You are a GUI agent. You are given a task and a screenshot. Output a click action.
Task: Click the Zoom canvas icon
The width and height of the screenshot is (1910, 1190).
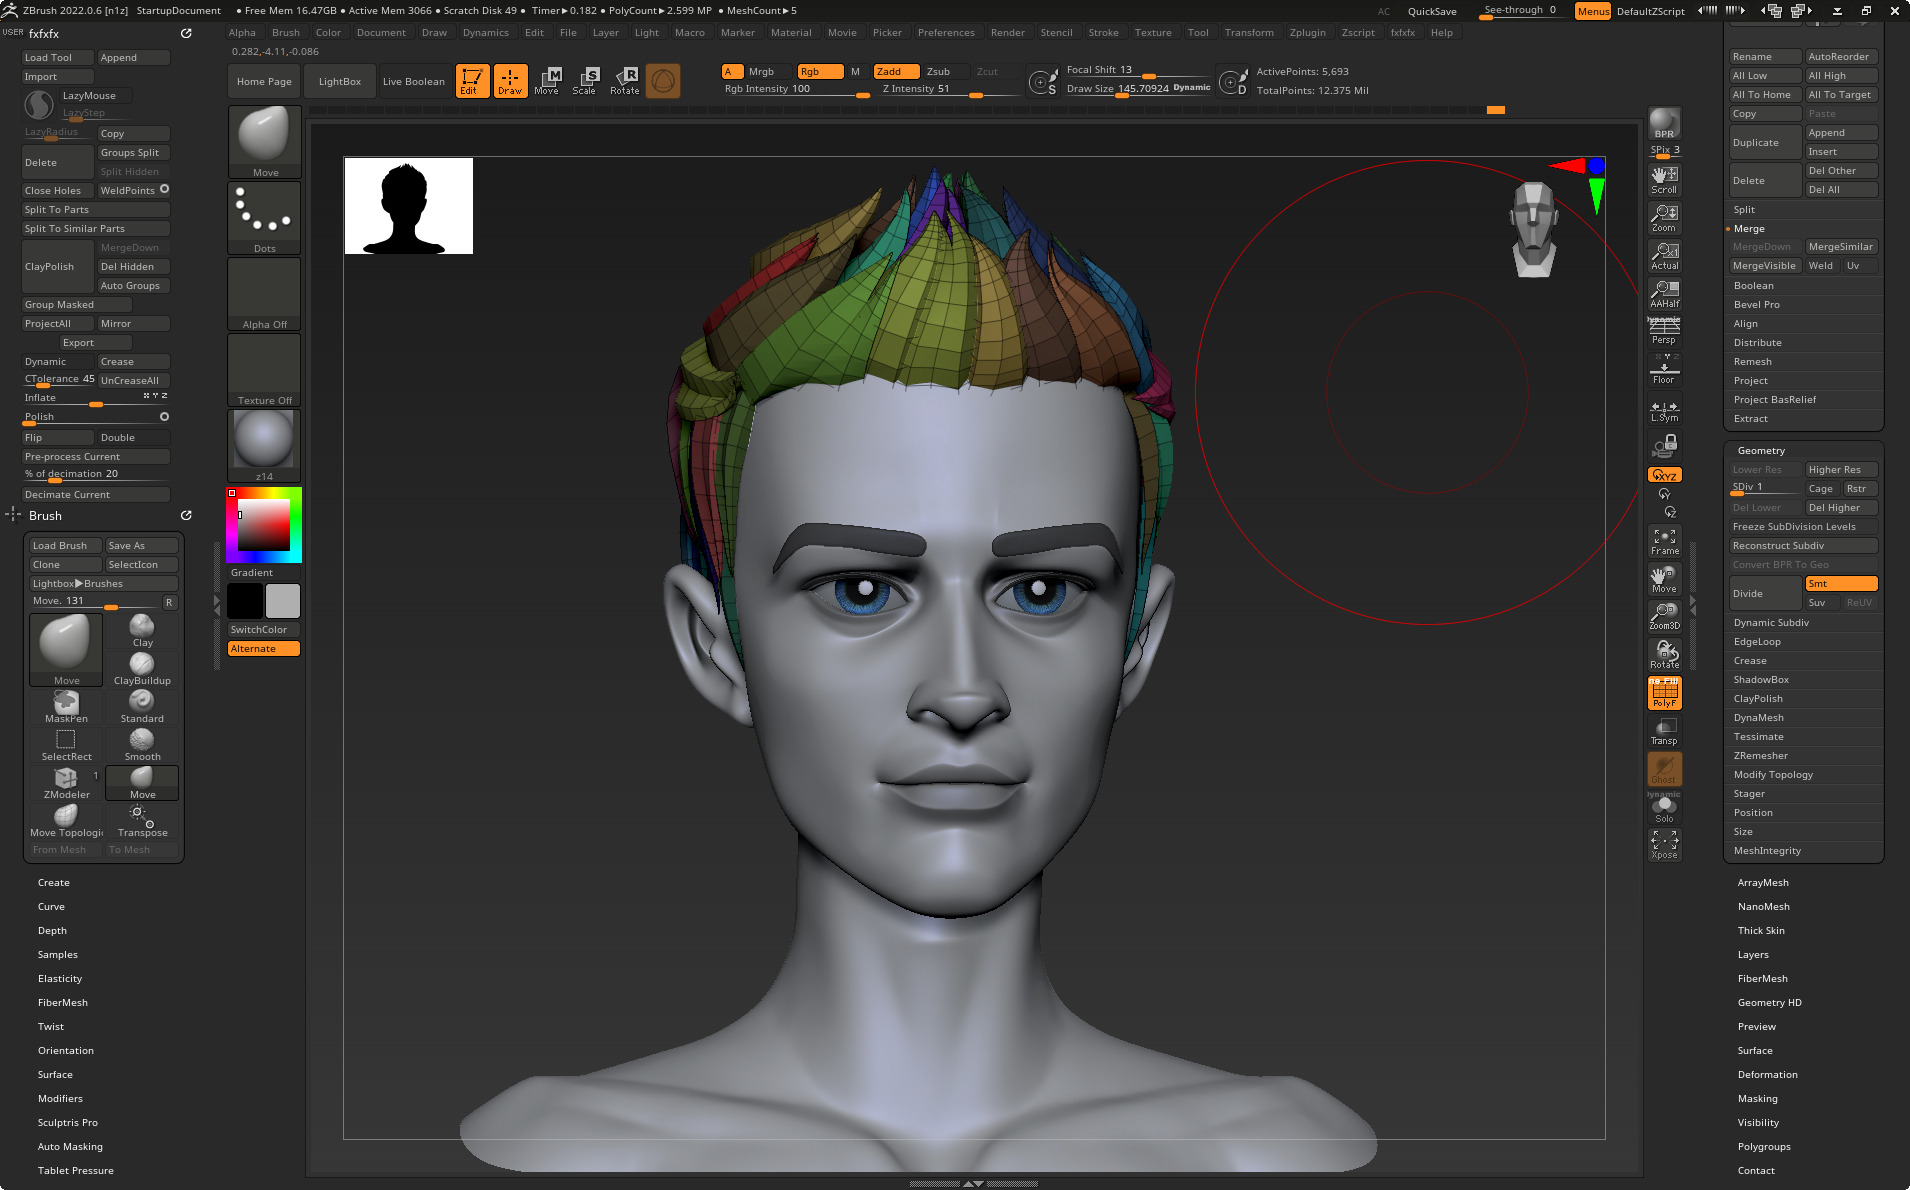coord(1664,218)
